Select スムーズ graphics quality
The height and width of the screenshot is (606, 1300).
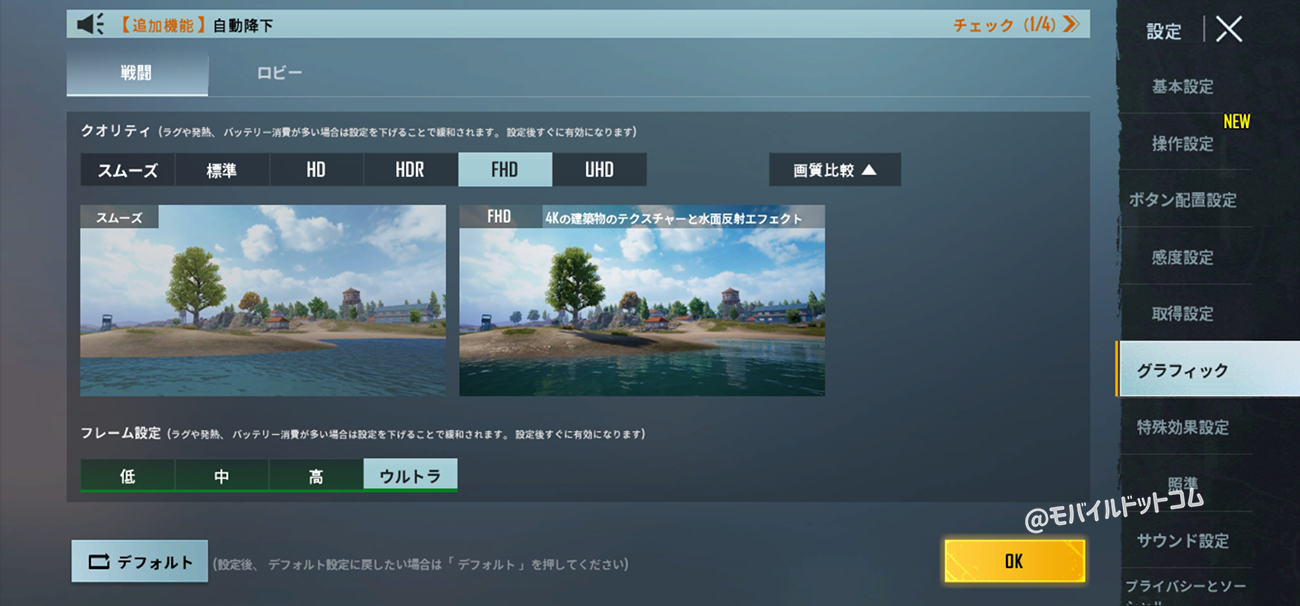(128, 170)
